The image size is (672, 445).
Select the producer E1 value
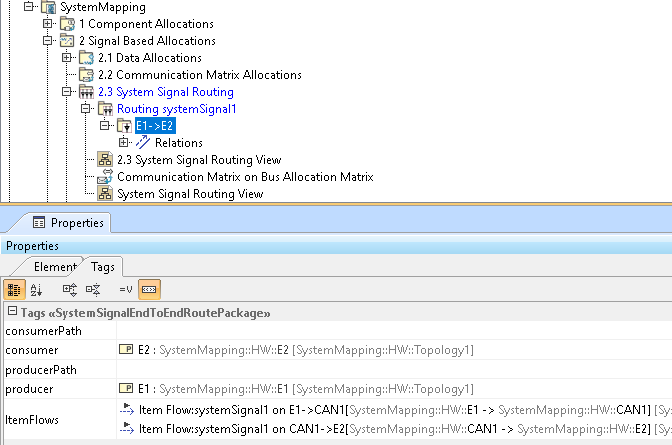[x=306, y=389]
